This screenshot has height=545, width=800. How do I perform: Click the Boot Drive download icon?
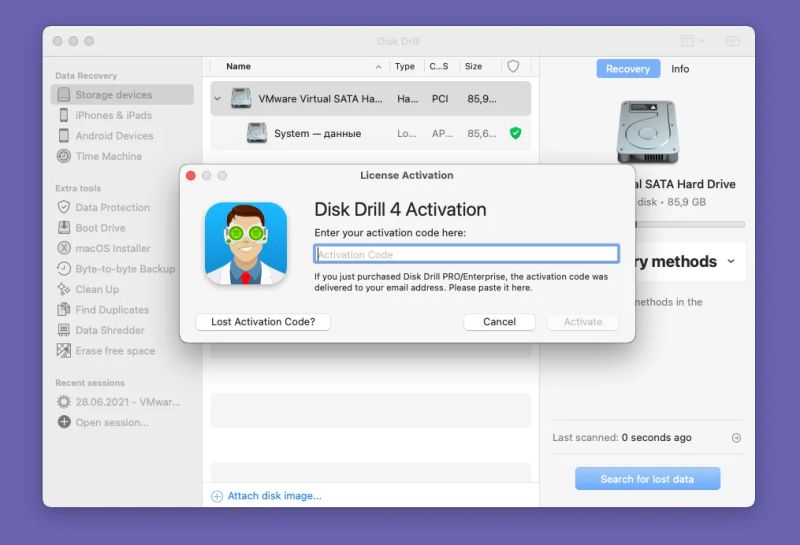[64, 228]
